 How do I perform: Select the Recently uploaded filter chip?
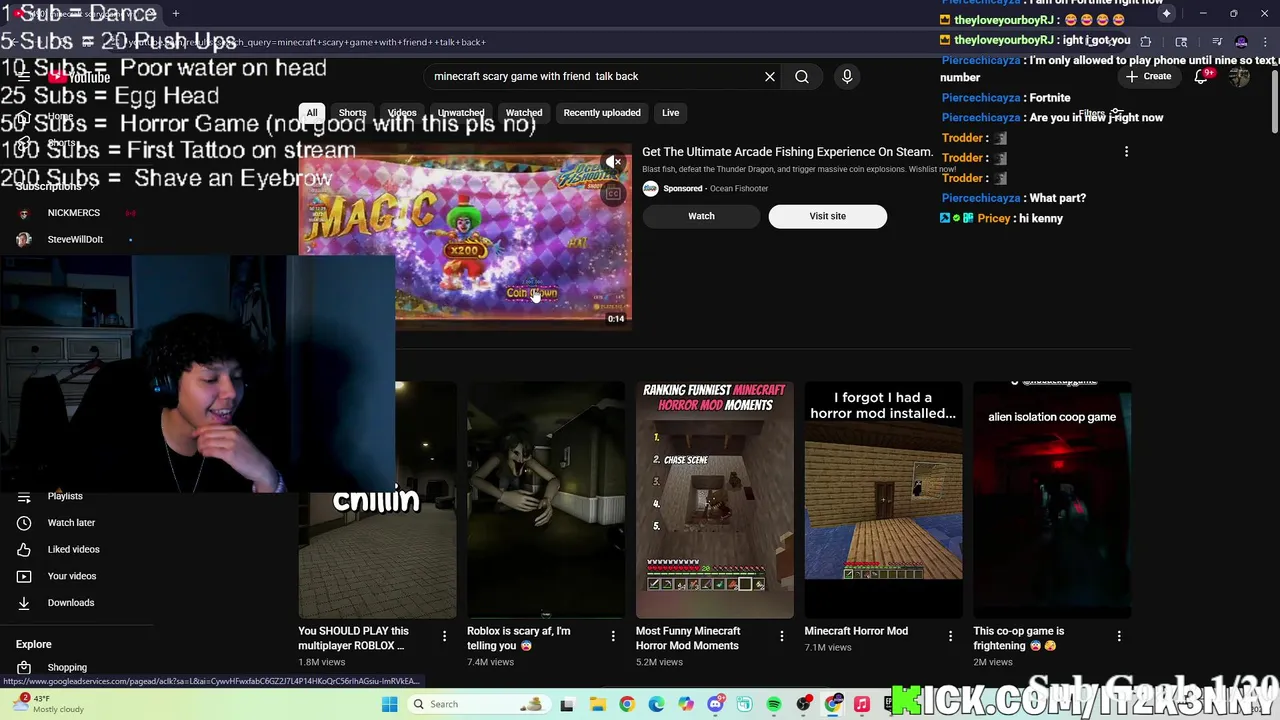[x=602, y=113]
